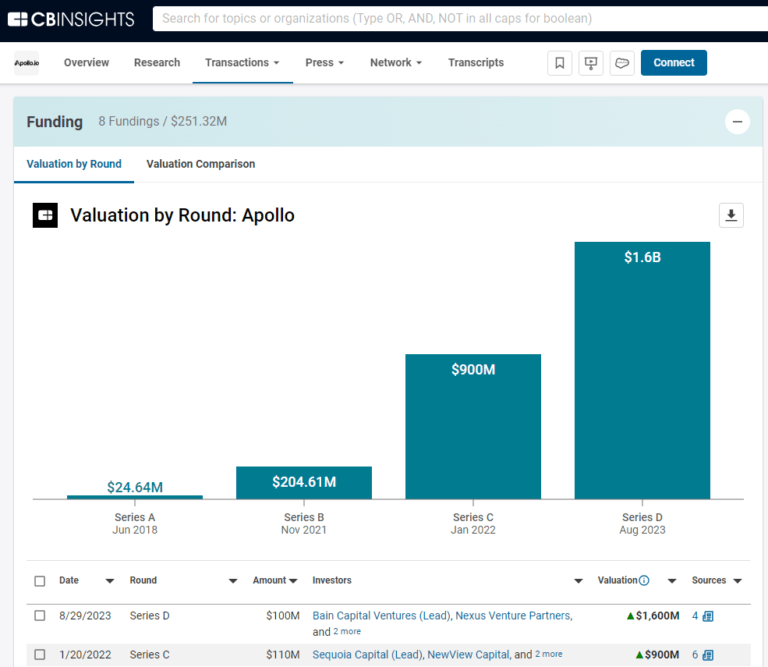768x667 pixels.
Task: Go to the Research tab
Action: coord(157,63)
